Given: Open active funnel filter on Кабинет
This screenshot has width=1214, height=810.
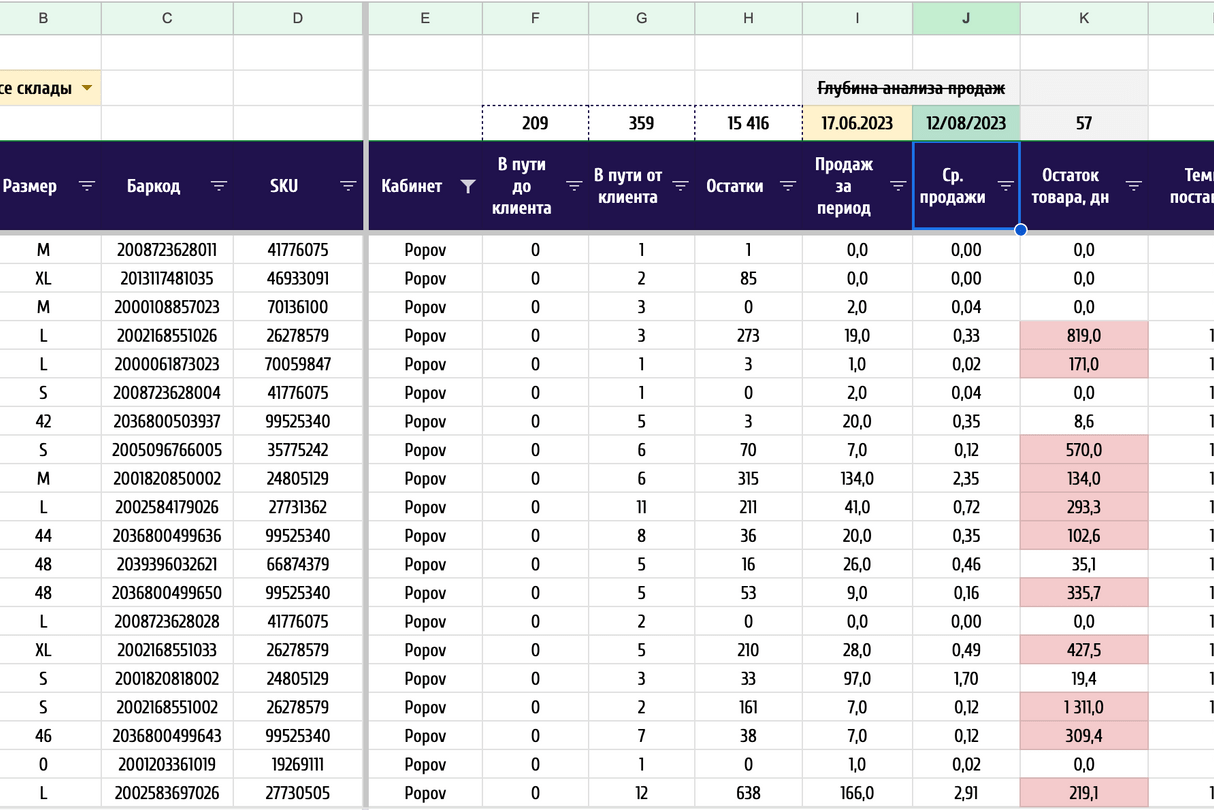Looking at the screenshot, I should (467, 186).
